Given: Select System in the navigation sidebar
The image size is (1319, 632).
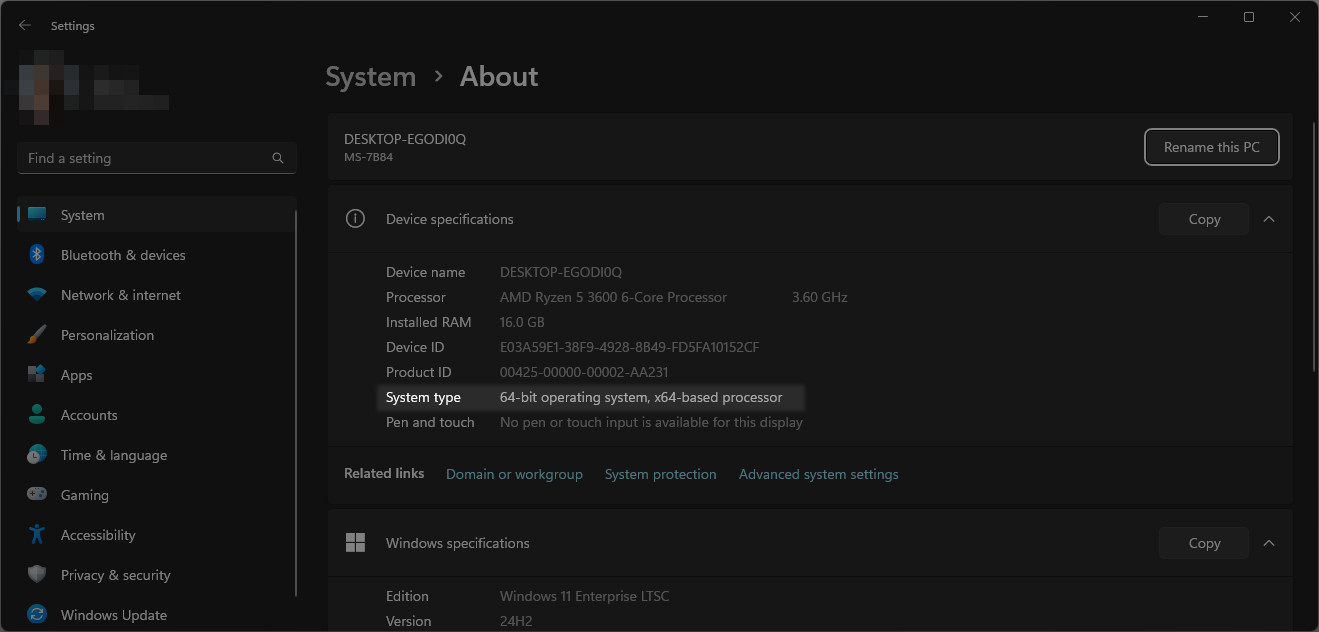Looking at the screenshot, I should (82, 215).
